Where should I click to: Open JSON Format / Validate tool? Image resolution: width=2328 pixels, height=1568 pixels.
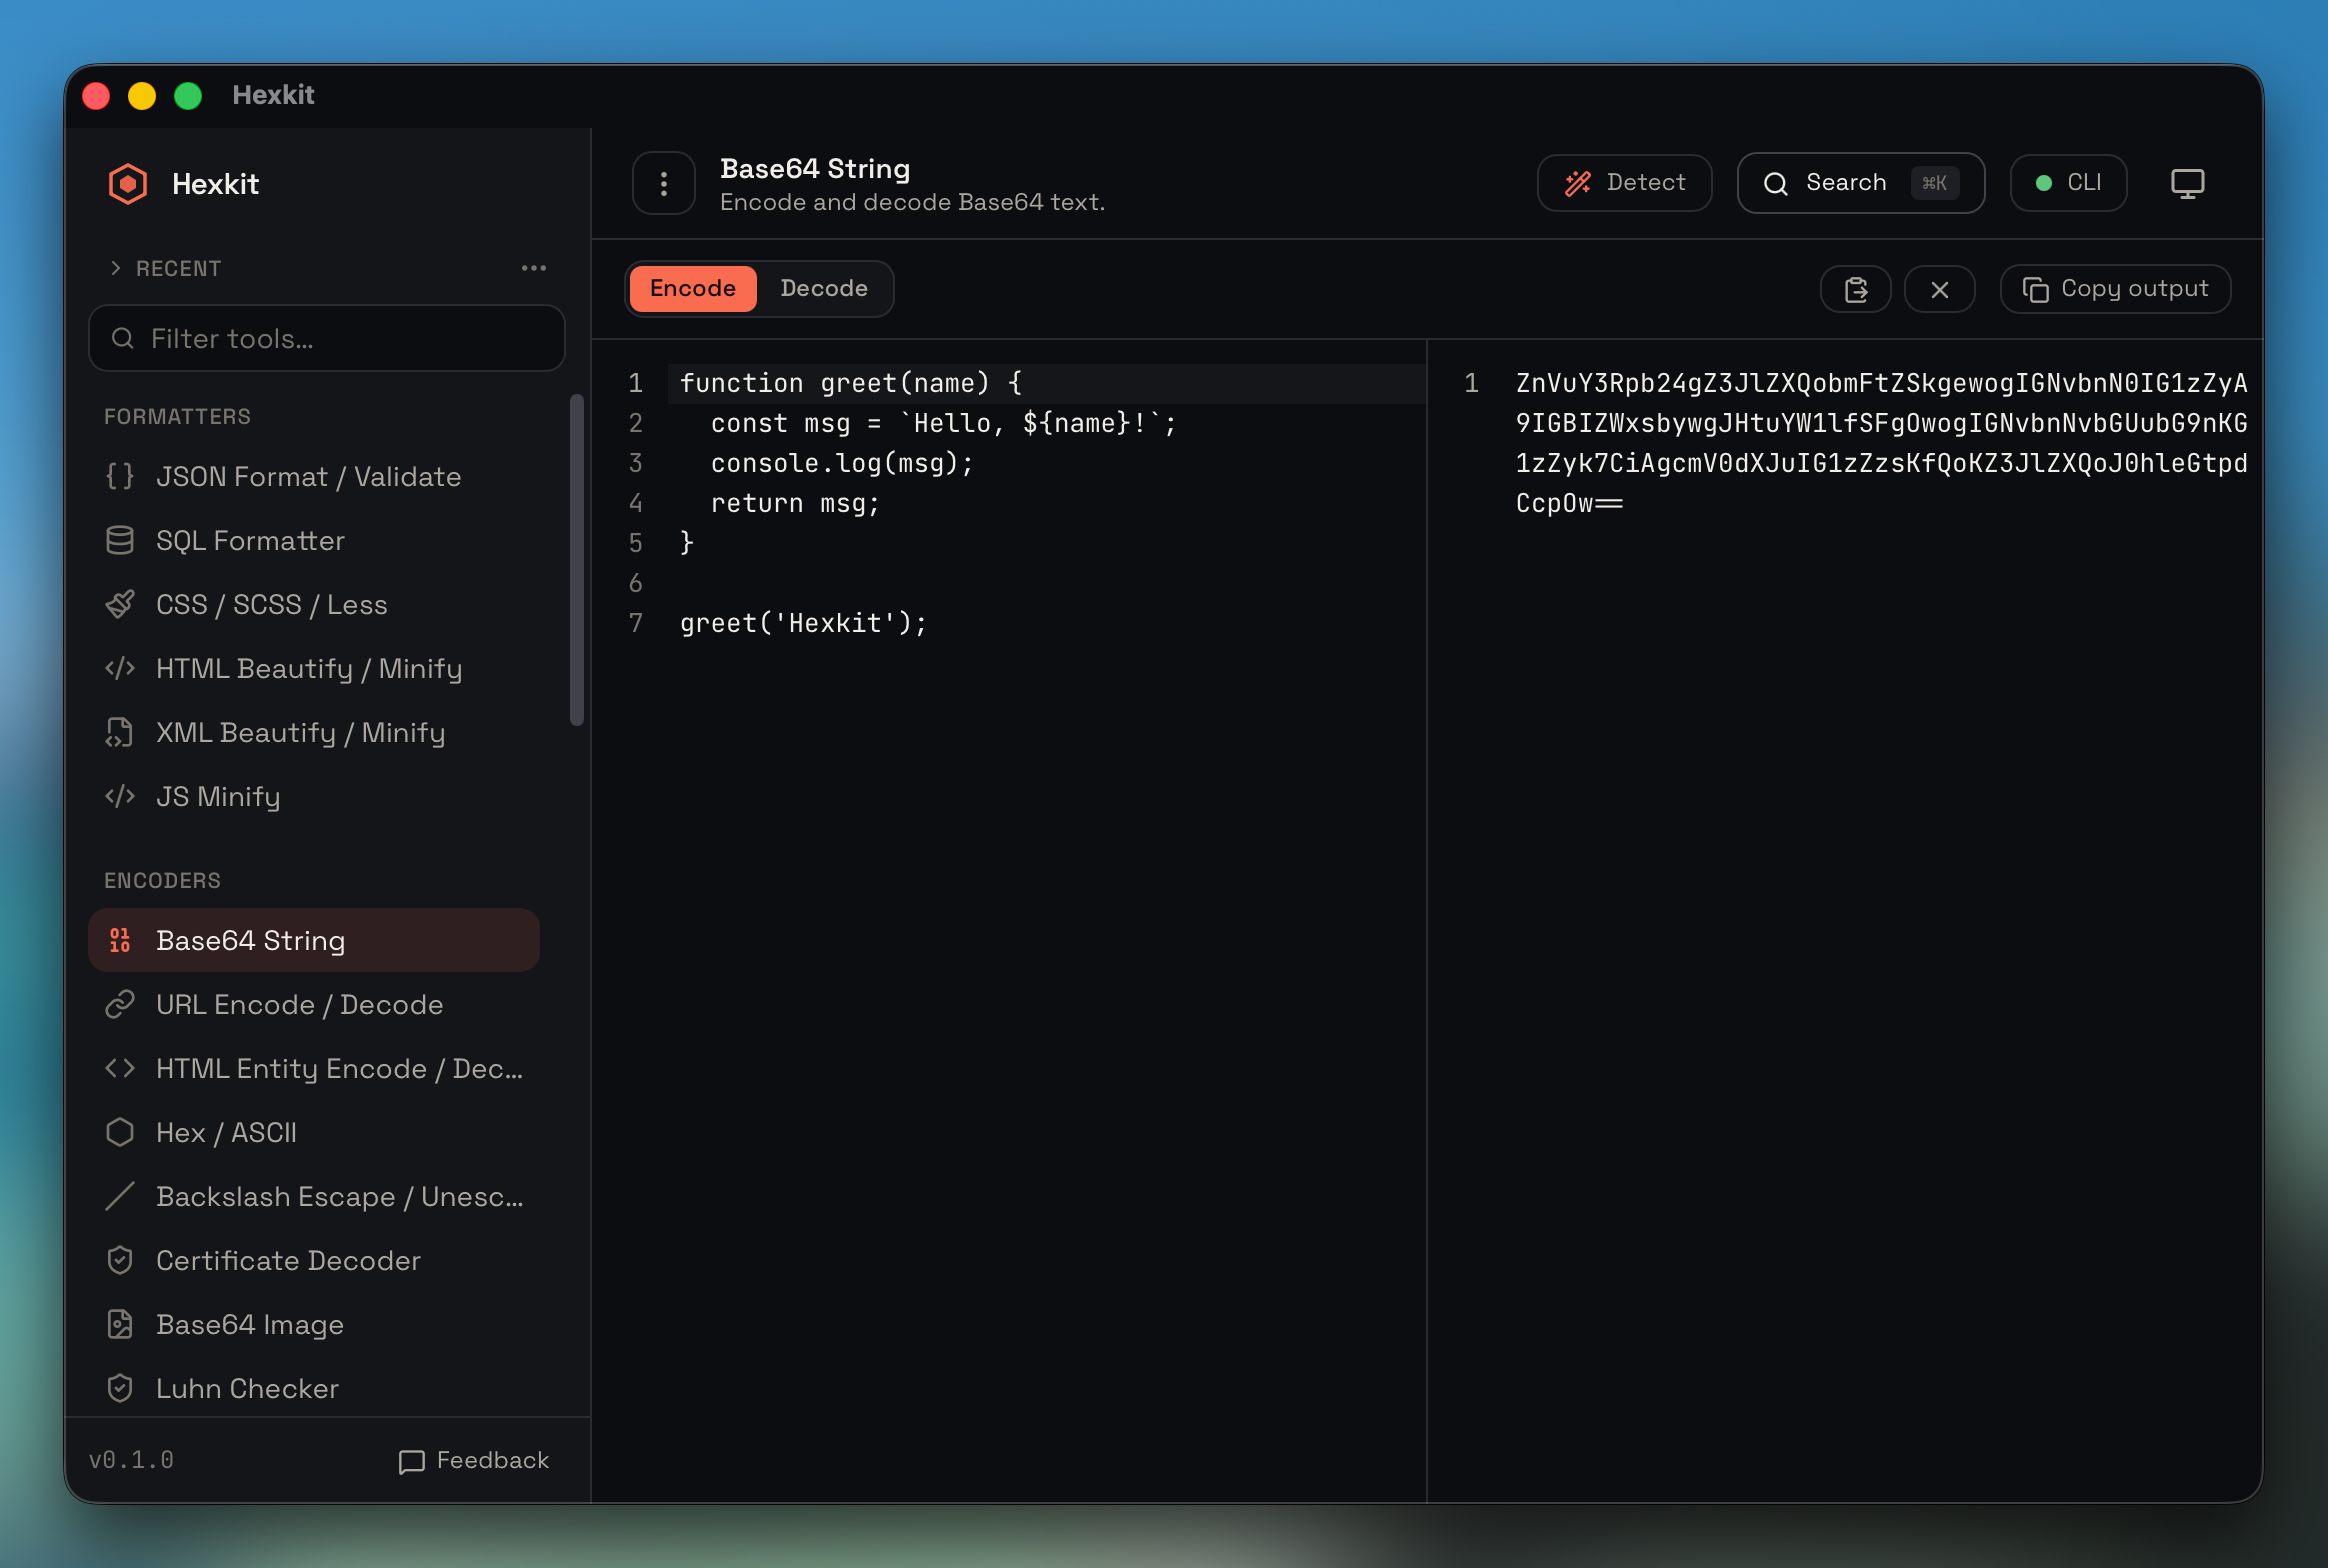pyautogui.click(x=314, y=477)
